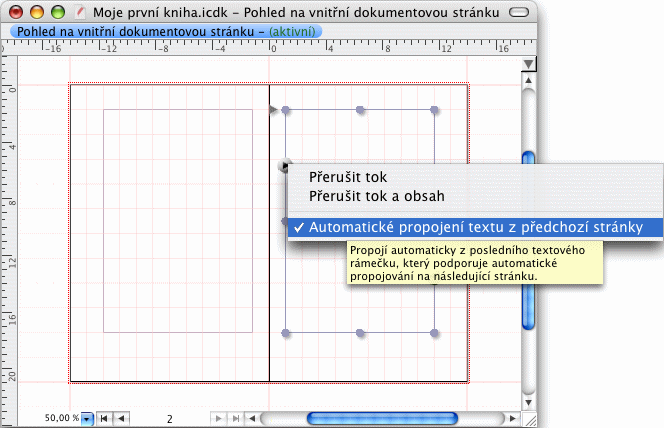Viewport: 664px width, 428px height.
Task: Click the bottom-center handle of the selected text frame
Action: pos(359,332)
